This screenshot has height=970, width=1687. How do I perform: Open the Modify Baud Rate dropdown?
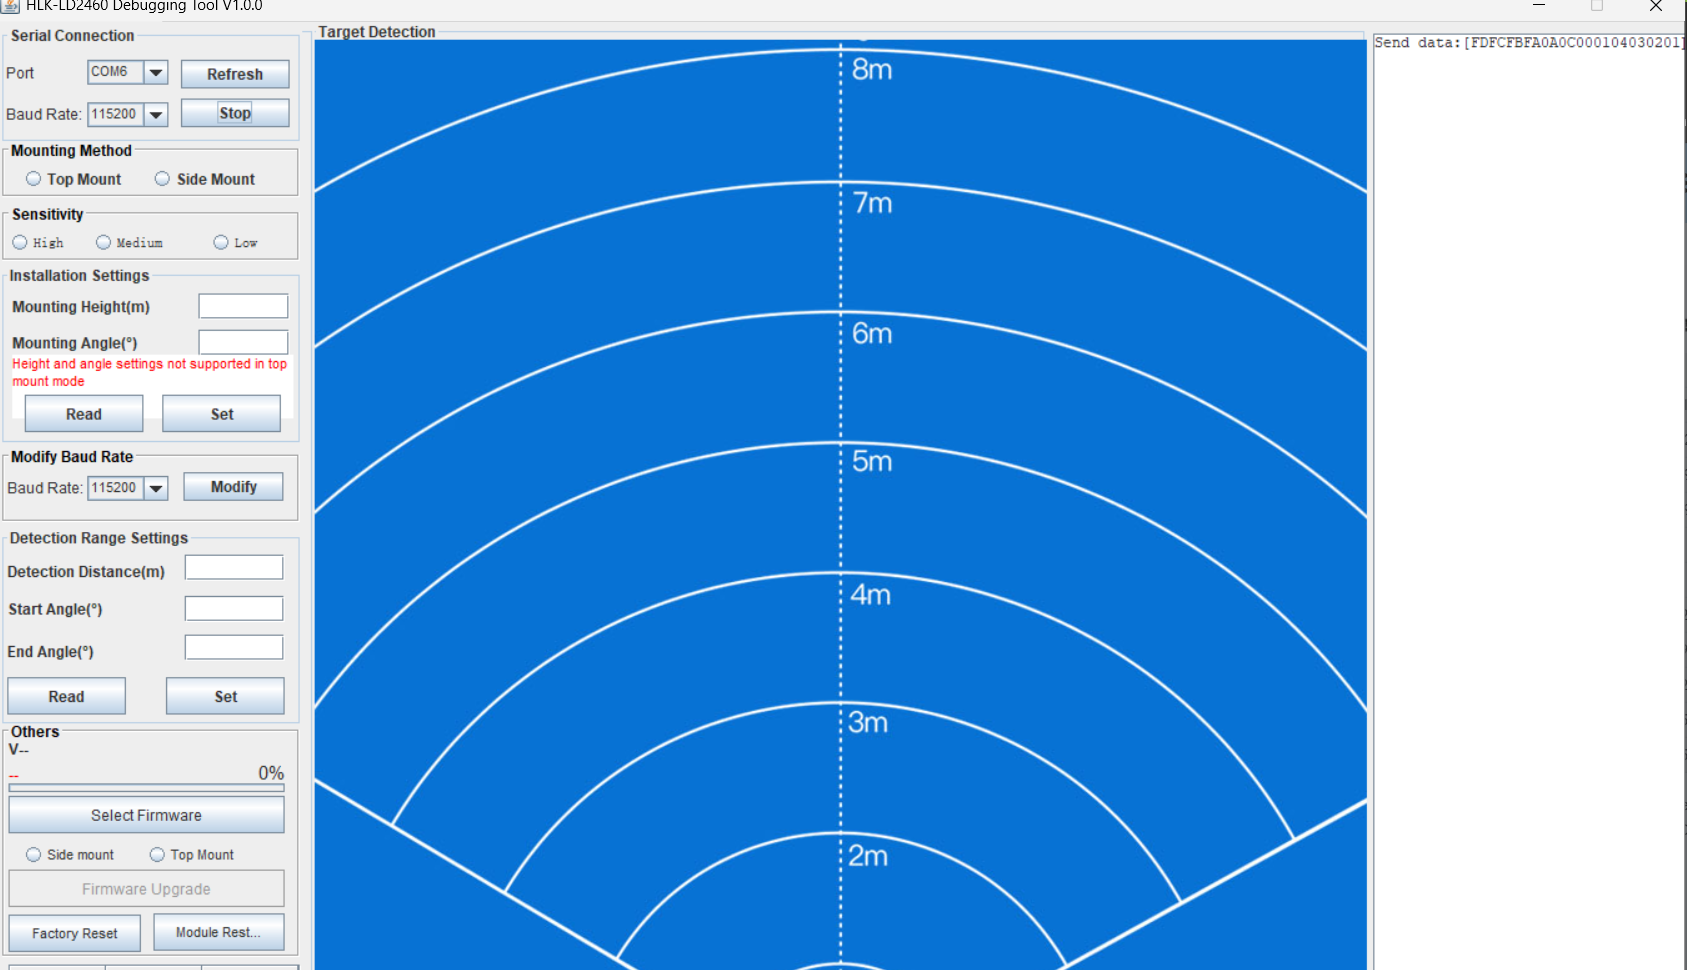156,488
